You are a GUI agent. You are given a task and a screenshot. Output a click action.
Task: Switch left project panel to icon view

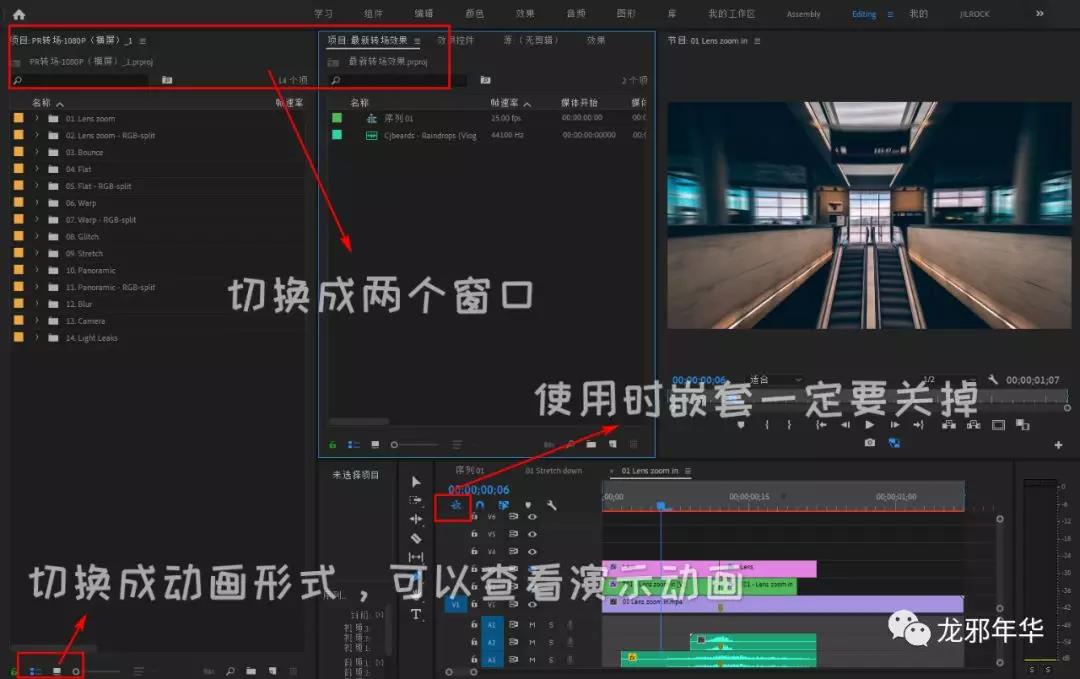coord(57,671)
